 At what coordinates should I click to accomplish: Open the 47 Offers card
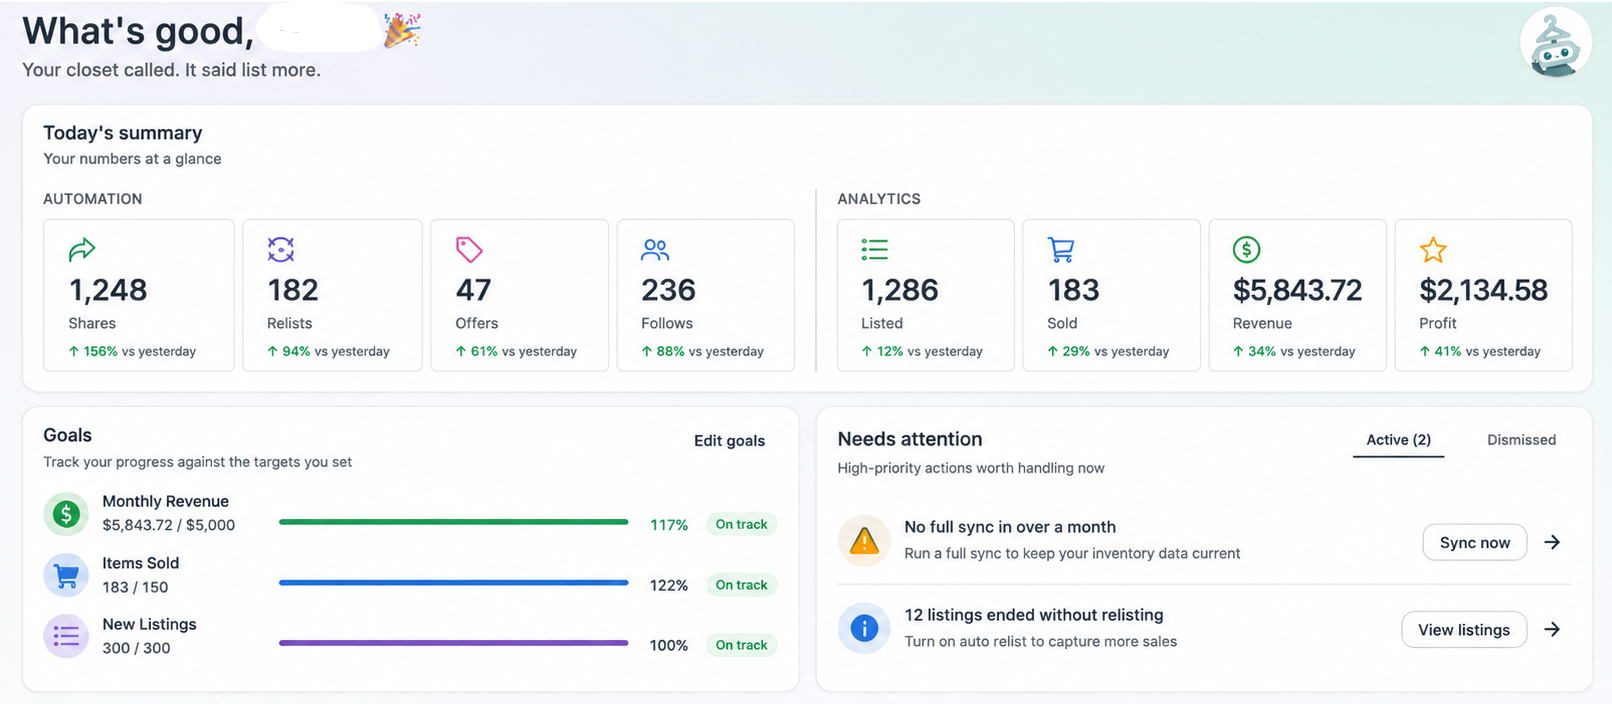519,295
